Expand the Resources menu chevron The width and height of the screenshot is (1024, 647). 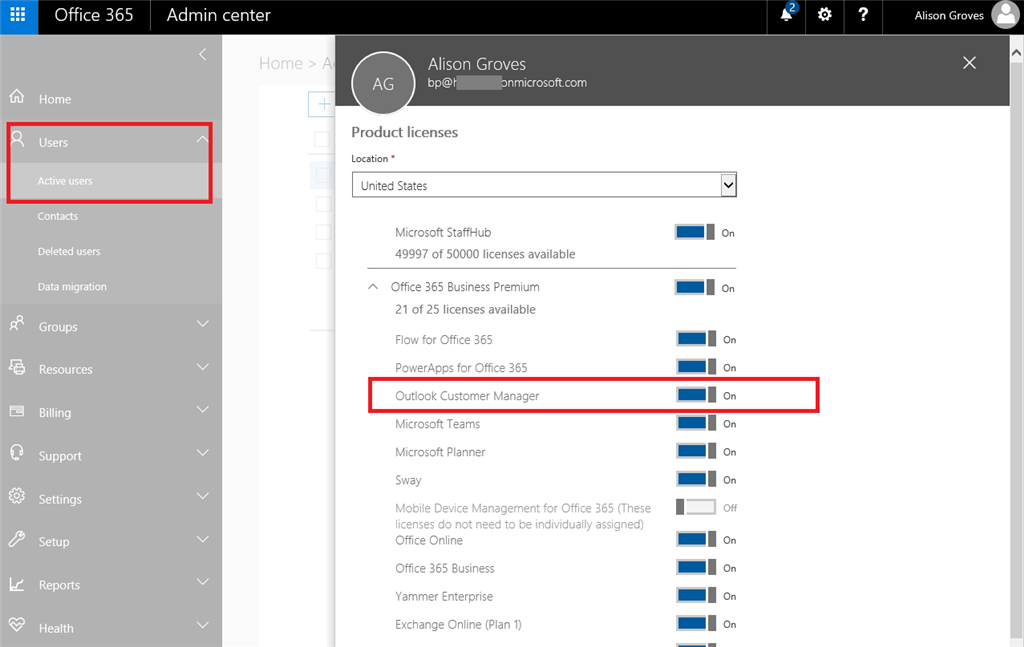pyautogui.click(x=202, y=367)
